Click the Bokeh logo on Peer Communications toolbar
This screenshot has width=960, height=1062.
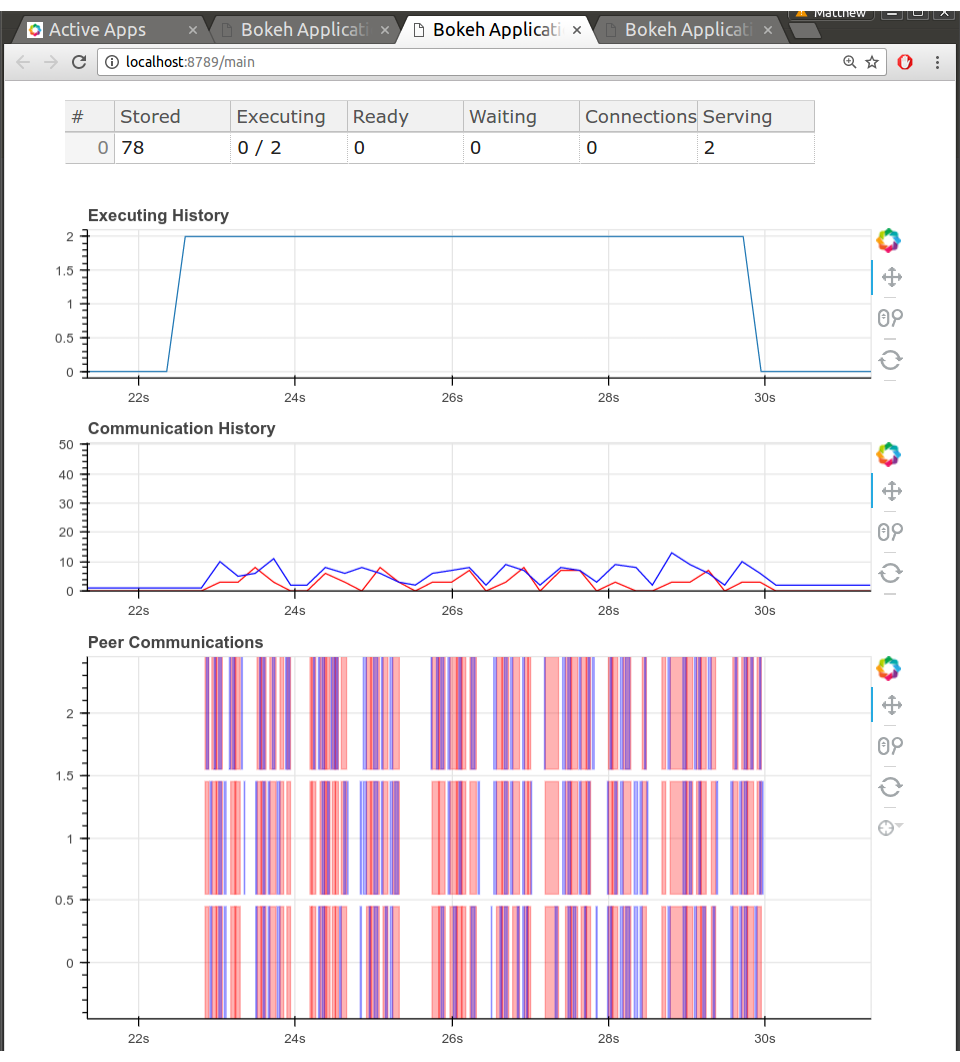click(889, 668)
